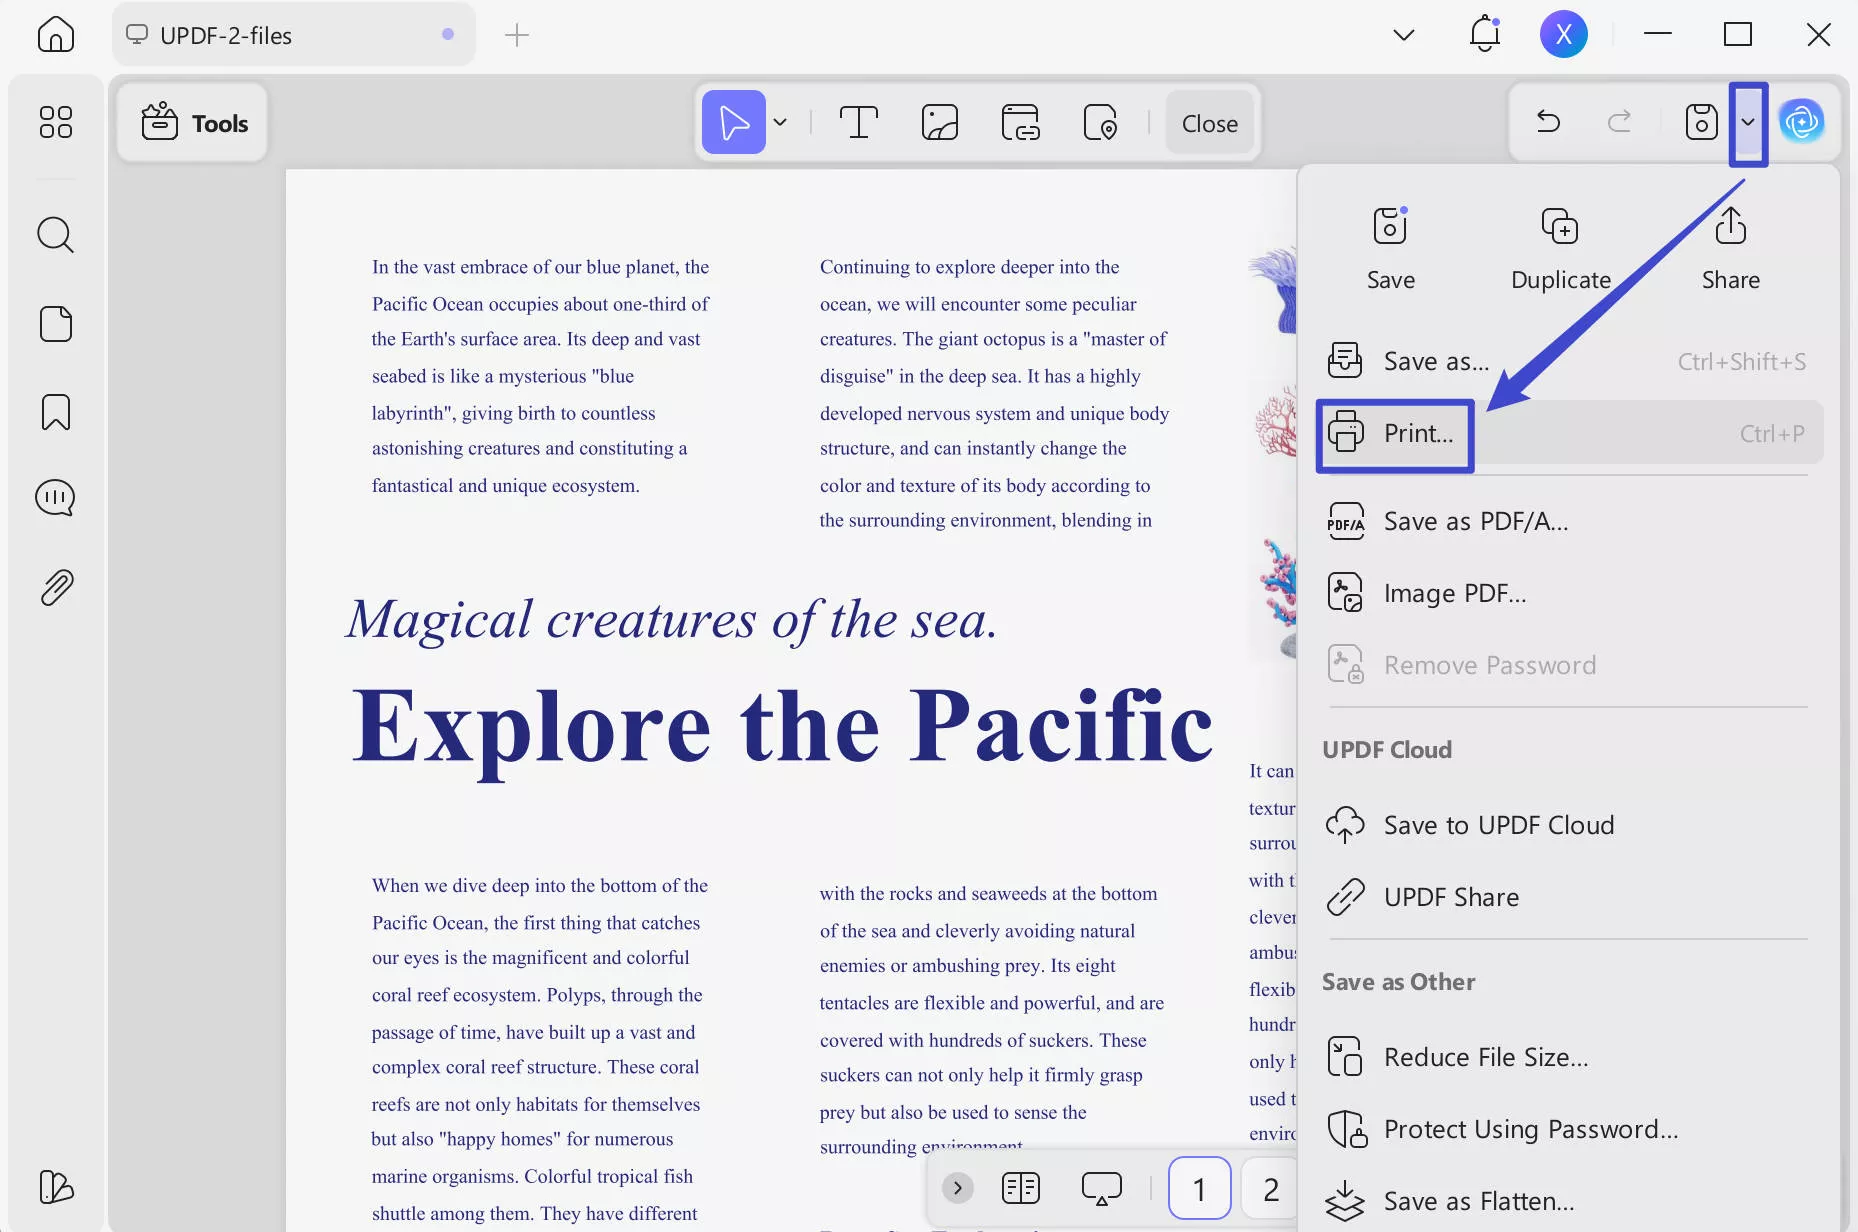1858x1232 pixels.
Task: Choose Print from the save menu
Action: pos(1418,433)
